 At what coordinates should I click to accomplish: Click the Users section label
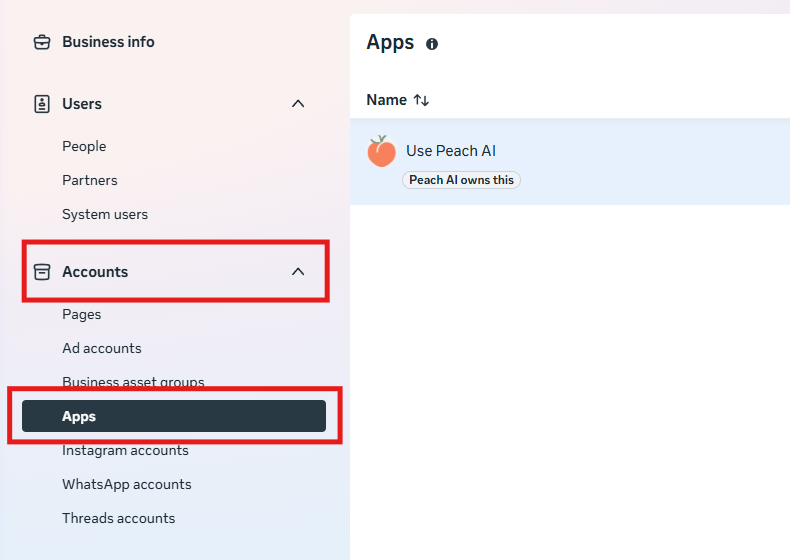pyautogui.click(x=82, y=104)
